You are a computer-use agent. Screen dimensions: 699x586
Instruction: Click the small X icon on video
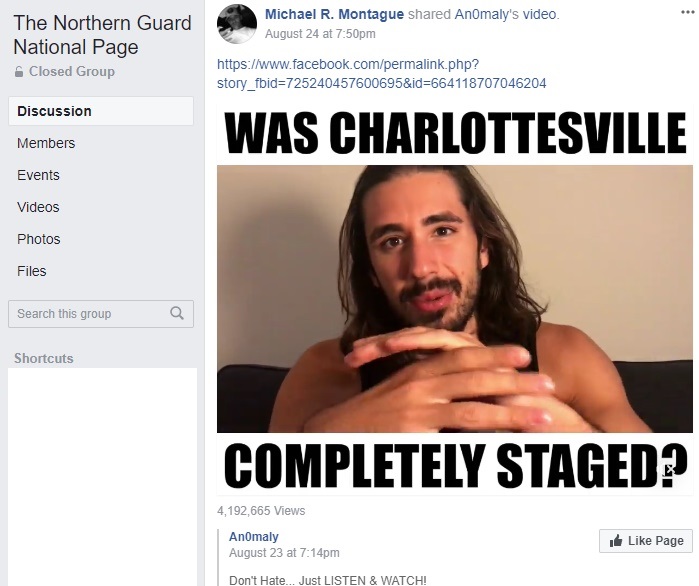670,470
